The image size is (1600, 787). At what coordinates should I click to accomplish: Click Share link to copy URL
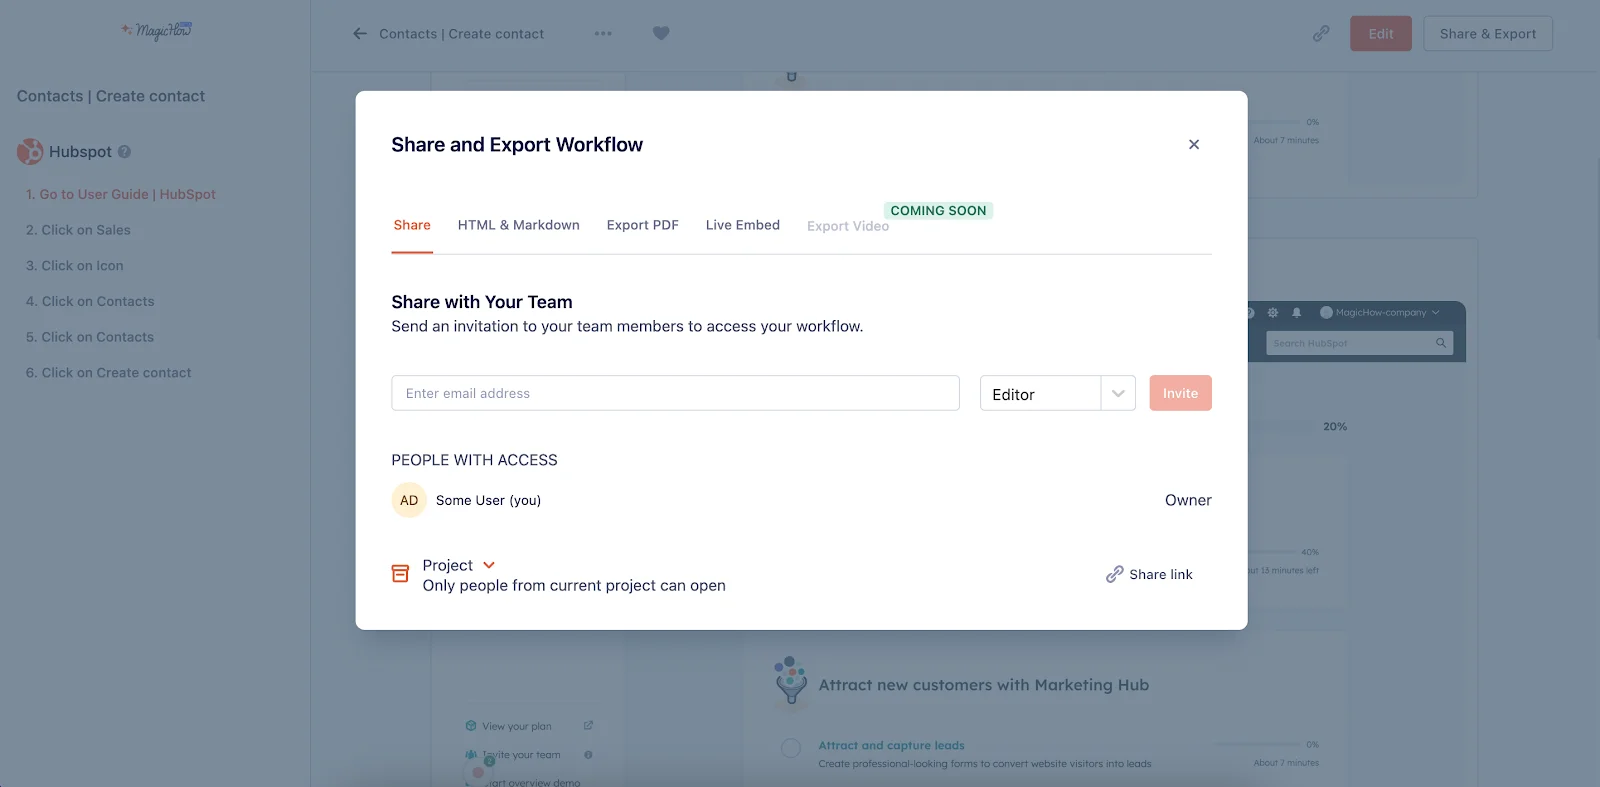tap(1149, 575)
